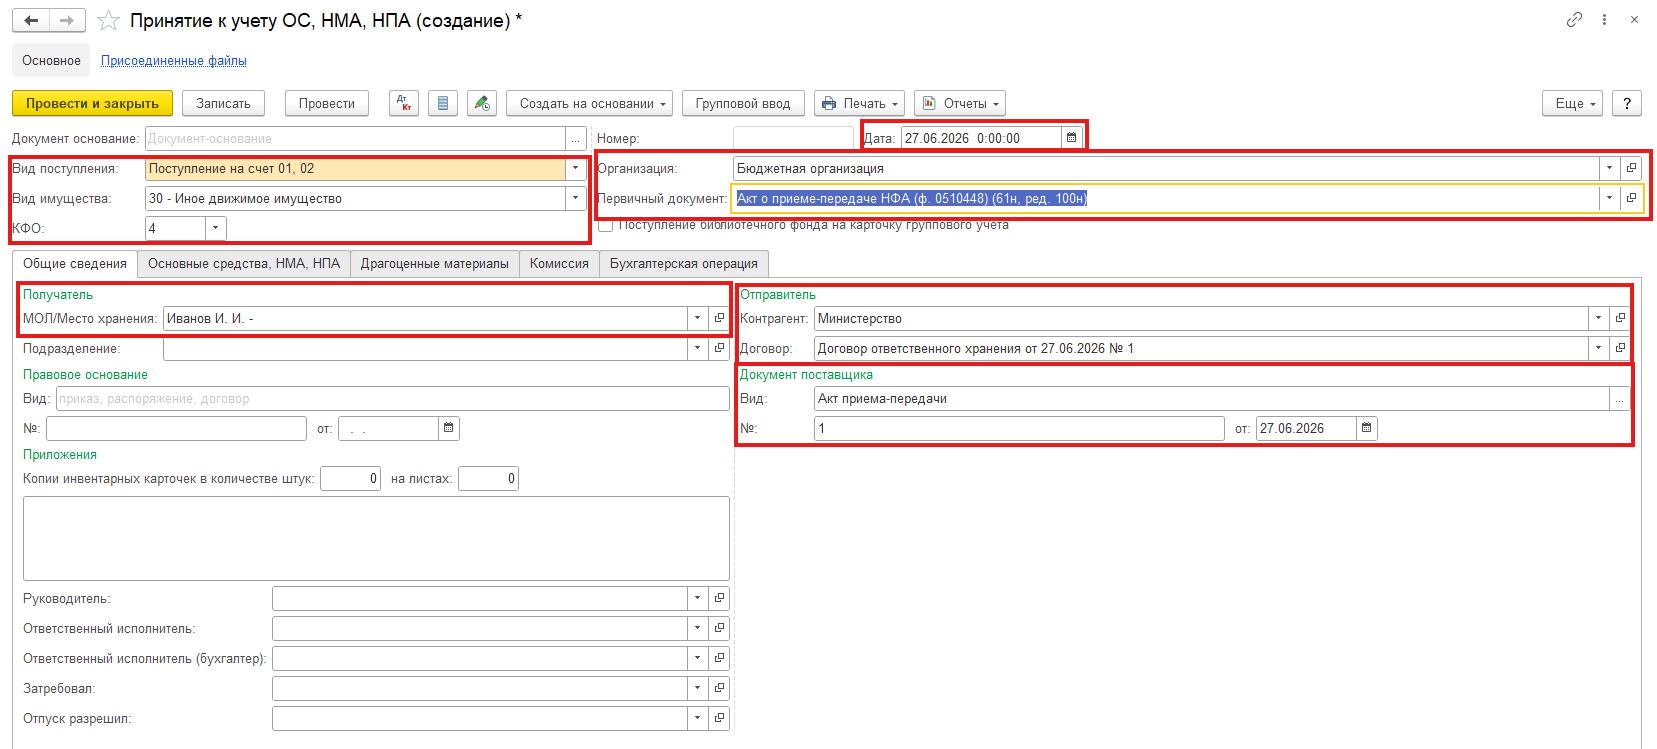
Task: Click the Номер input field
Action: [793, 138]
